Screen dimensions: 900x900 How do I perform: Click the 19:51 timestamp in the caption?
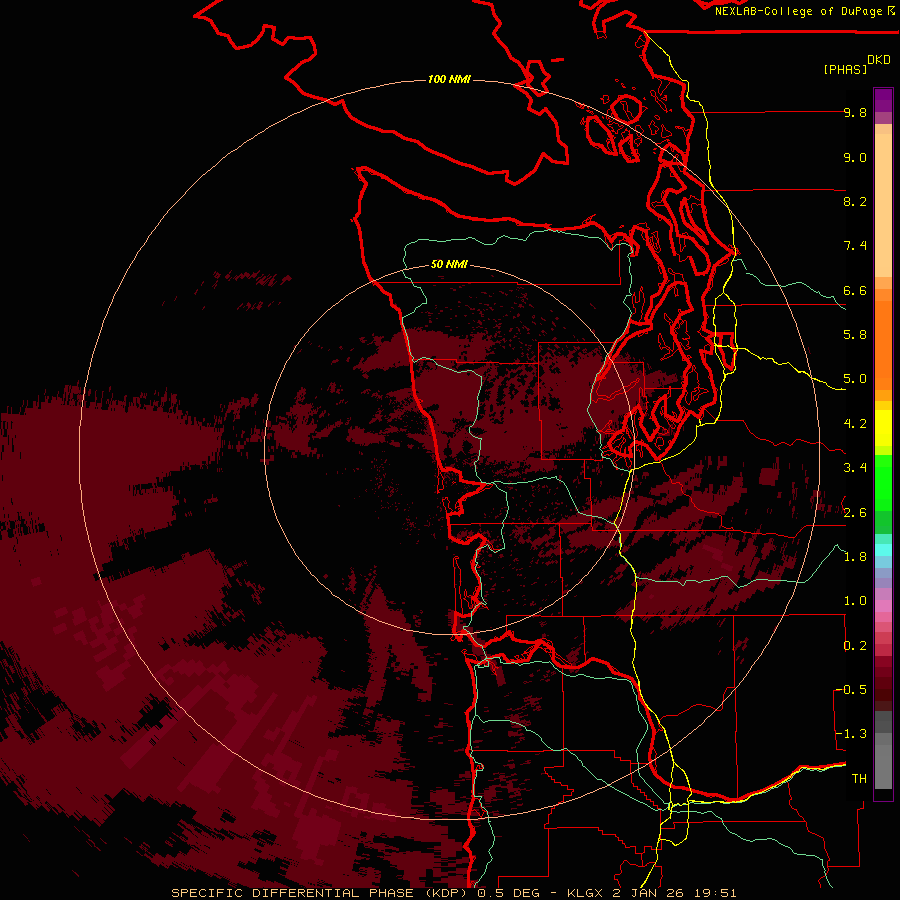pos(714,893)
